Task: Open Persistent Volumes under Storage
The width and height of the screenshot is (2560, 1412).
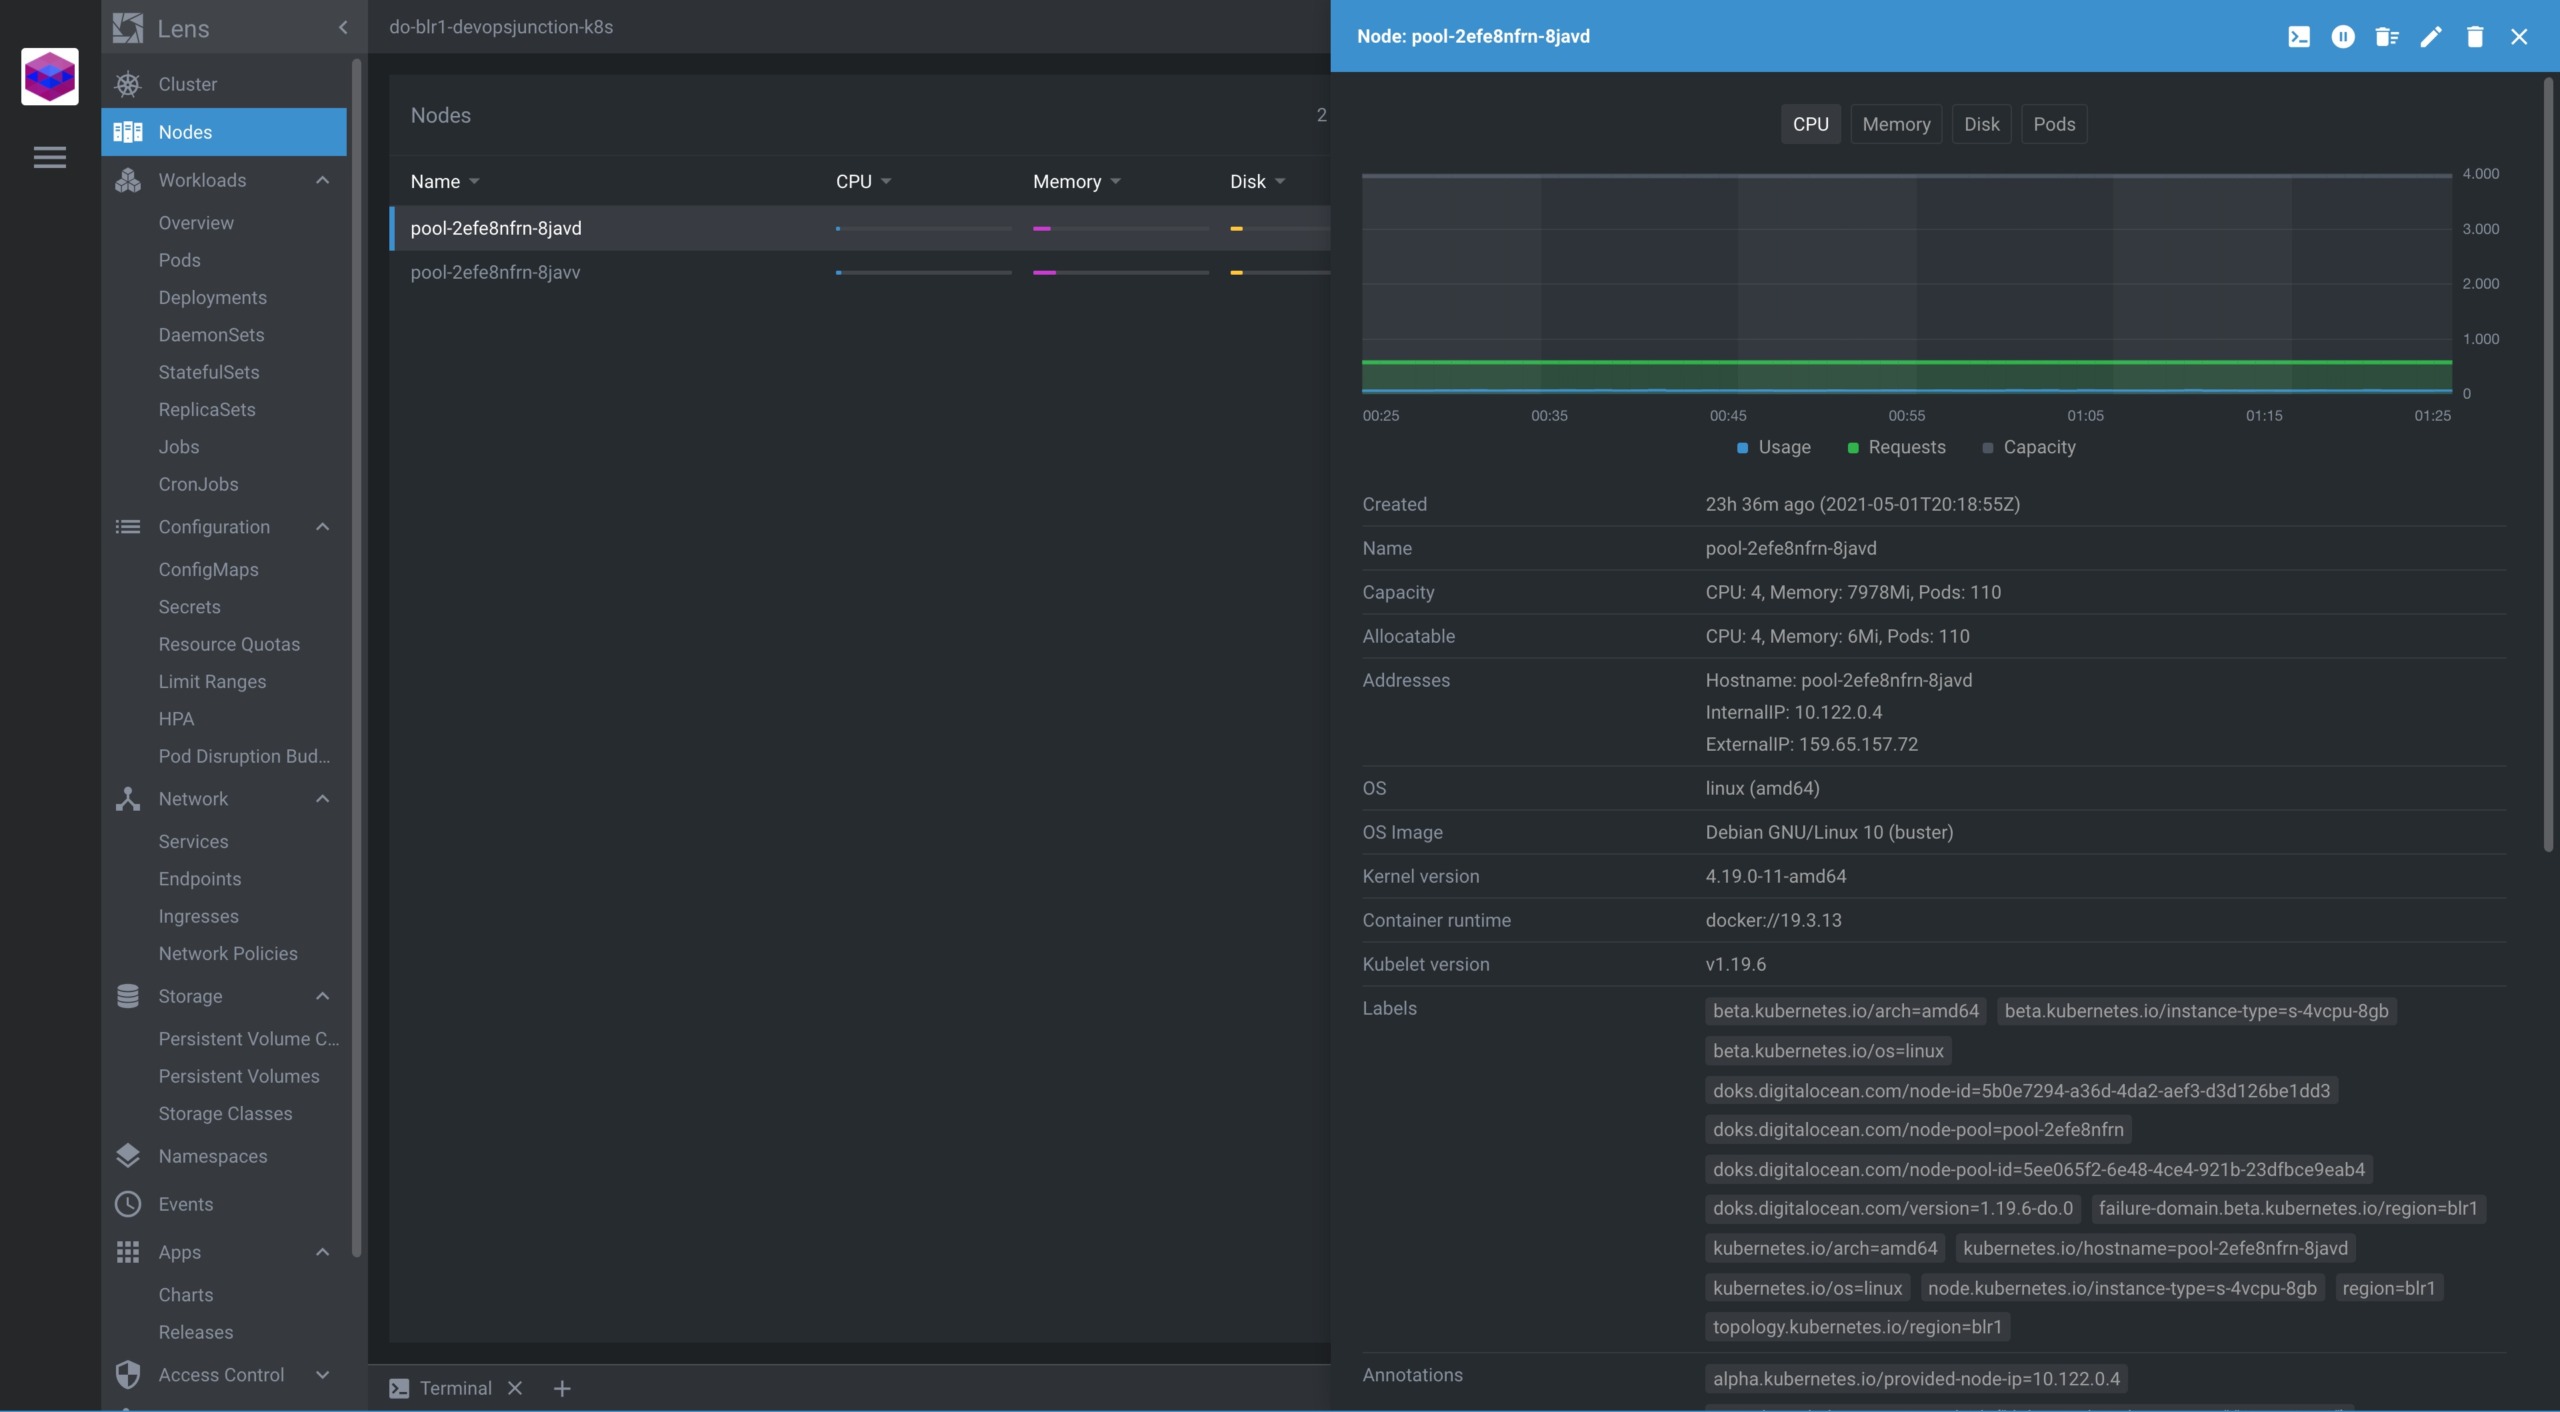Action: 239,1077
